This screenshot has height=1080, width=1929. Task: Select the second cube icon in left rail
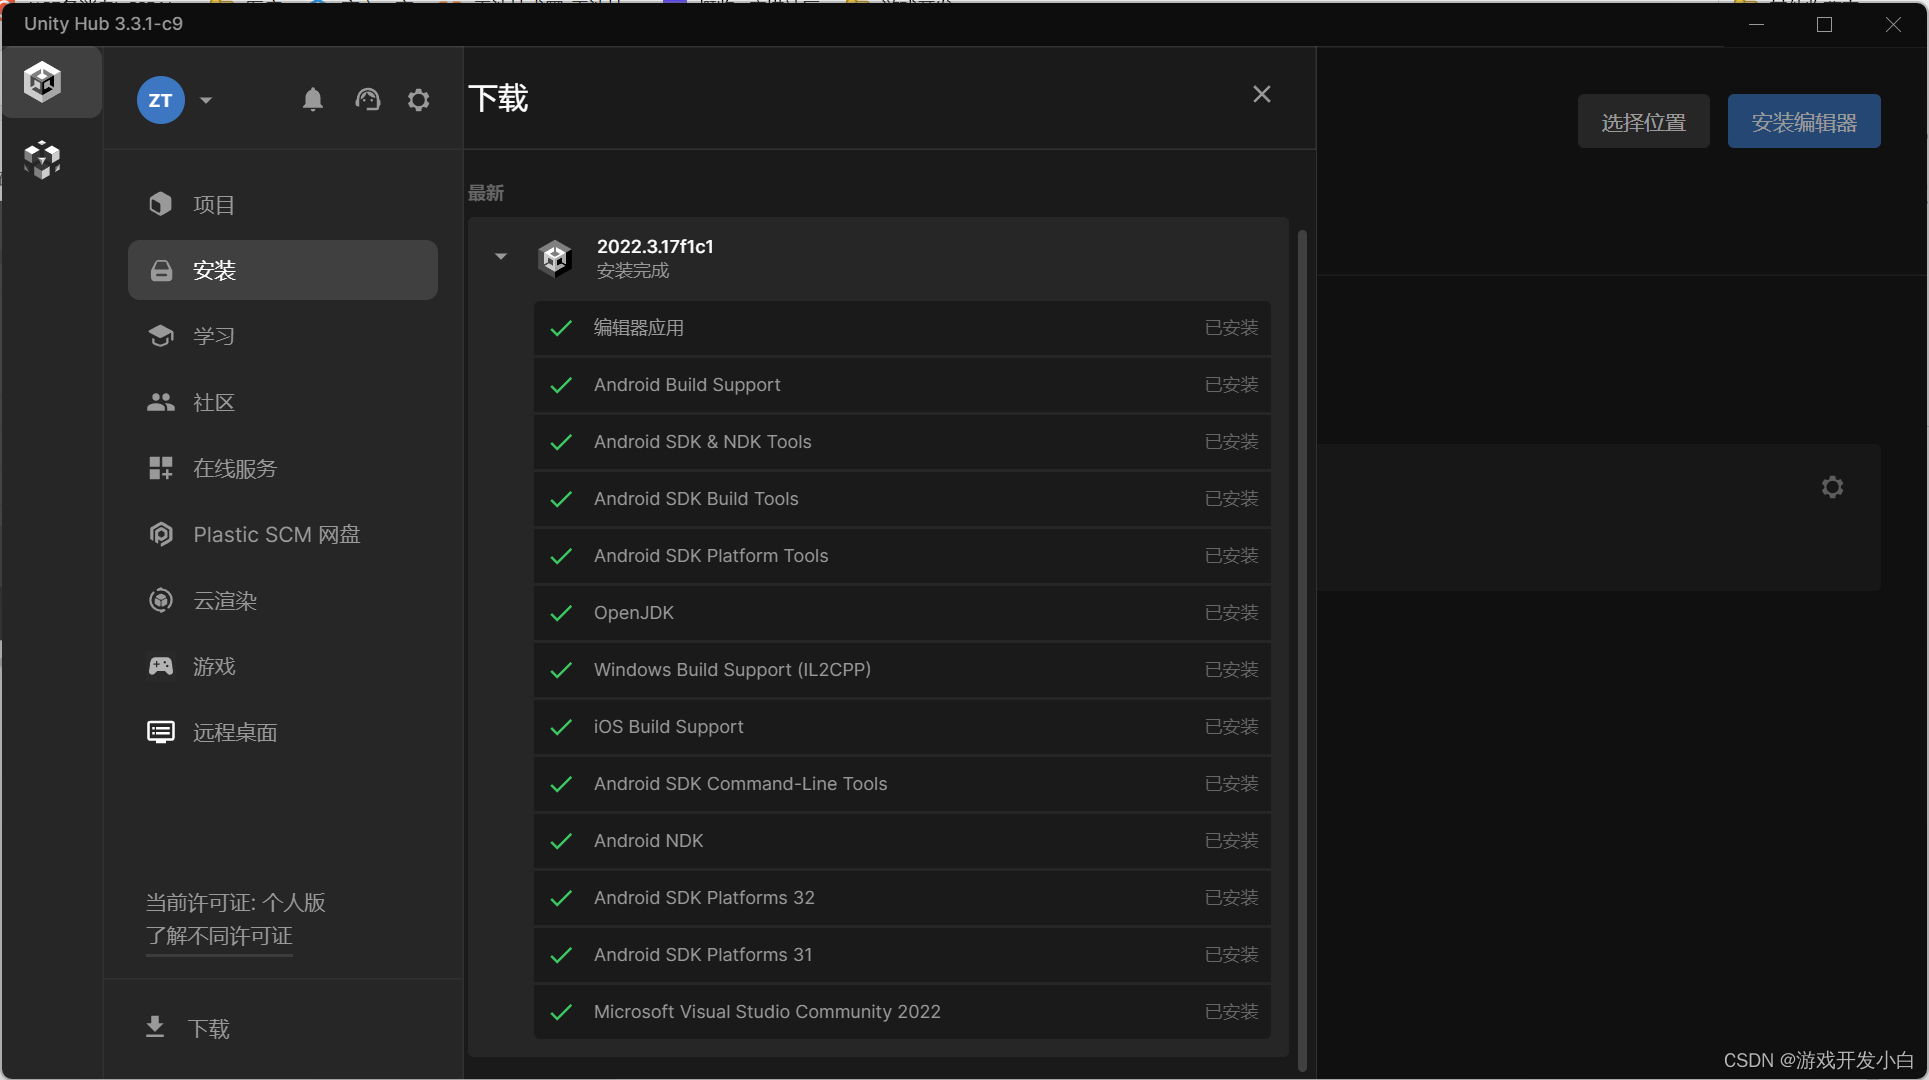tap(43, 159)
